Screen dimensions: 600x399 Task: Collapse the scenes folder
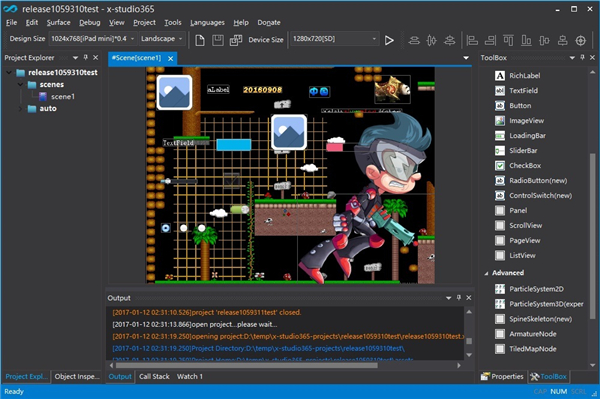point(20,85)
